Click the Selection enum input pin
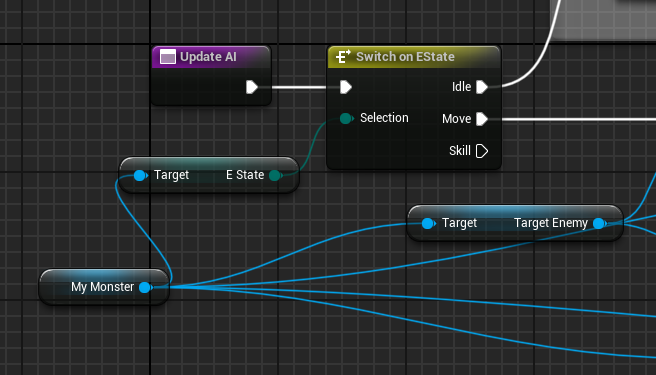The width and height of the screenshot is (656, 375). coord(346,118)
